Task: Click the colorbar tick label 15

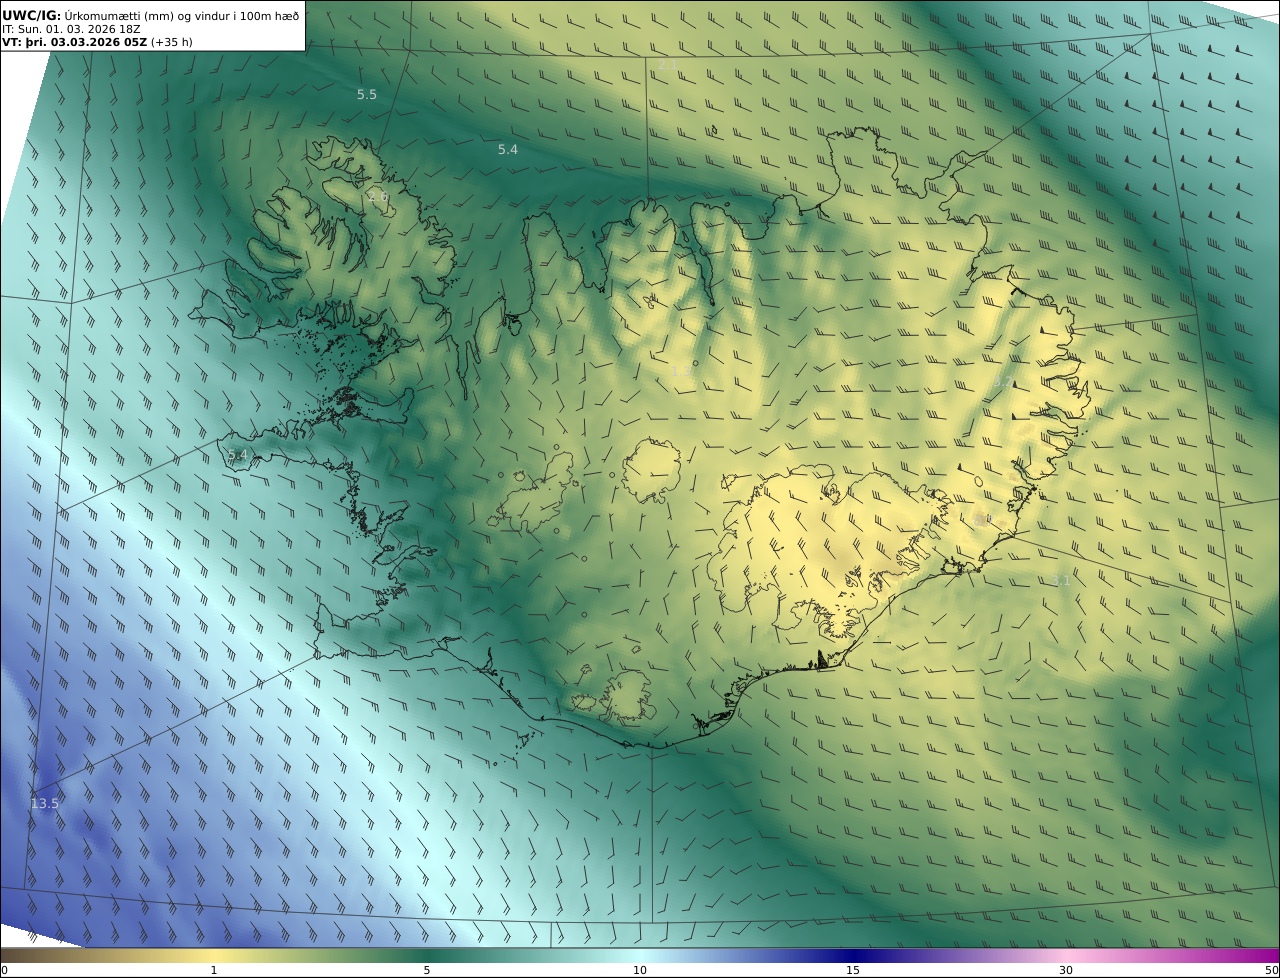Action: pos(853,970)
